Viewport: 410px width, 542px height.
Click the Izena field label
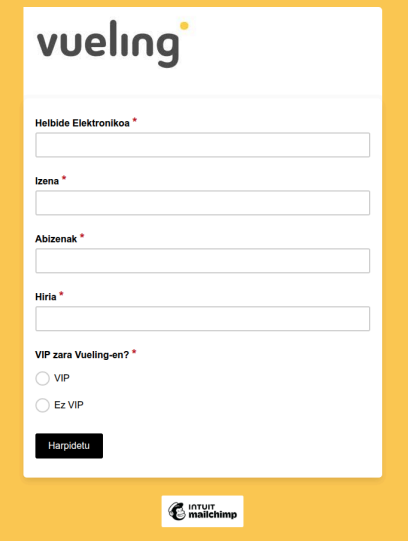[x=47, y=181]
